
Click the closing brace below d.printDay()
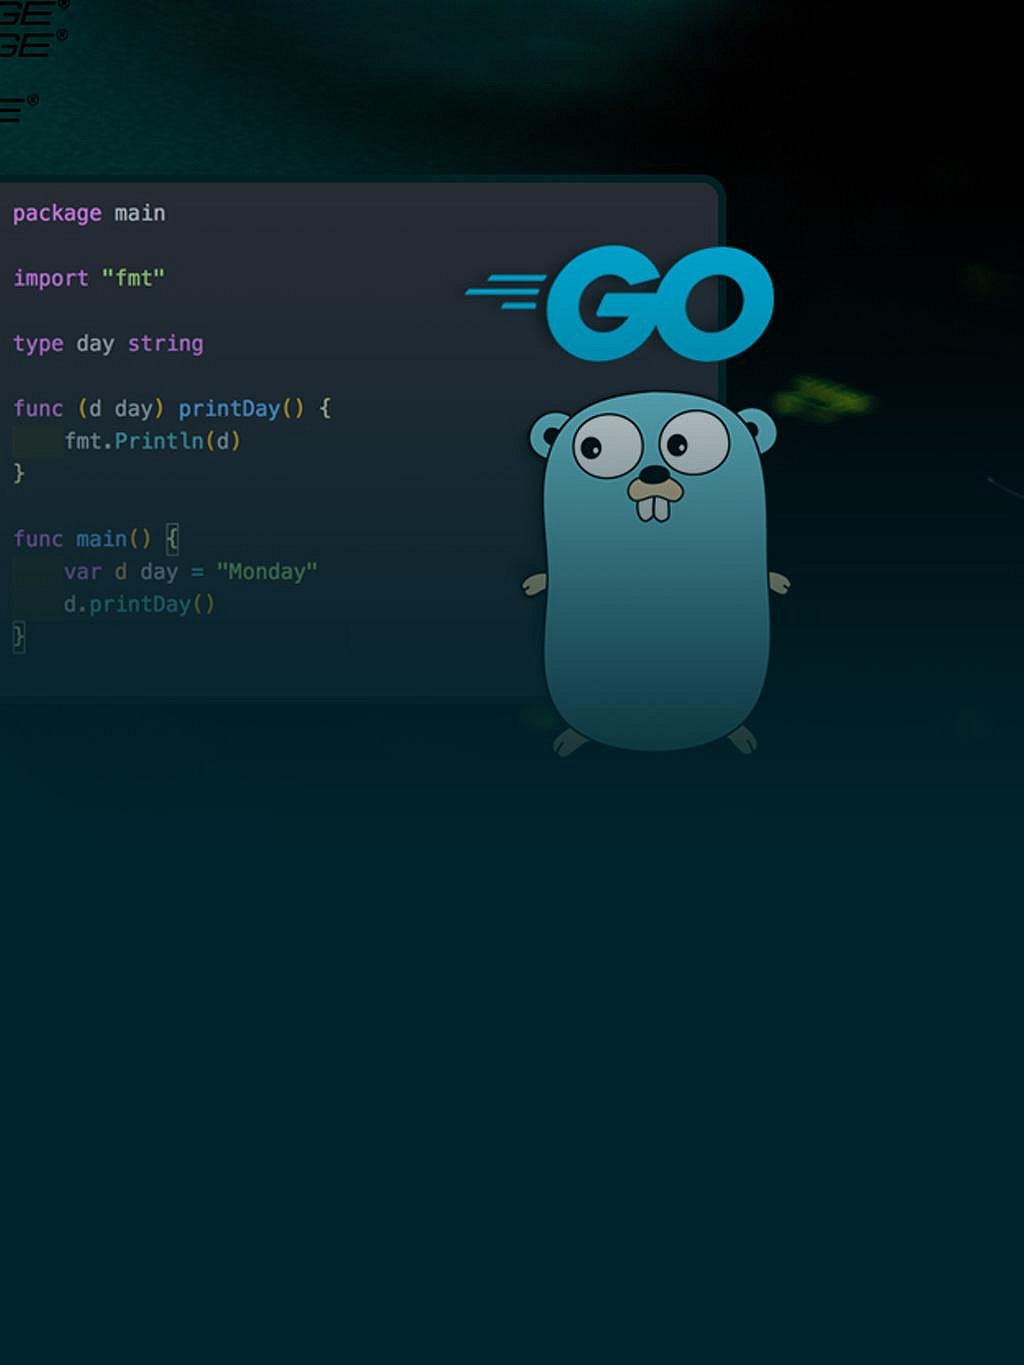click(18, 636)
